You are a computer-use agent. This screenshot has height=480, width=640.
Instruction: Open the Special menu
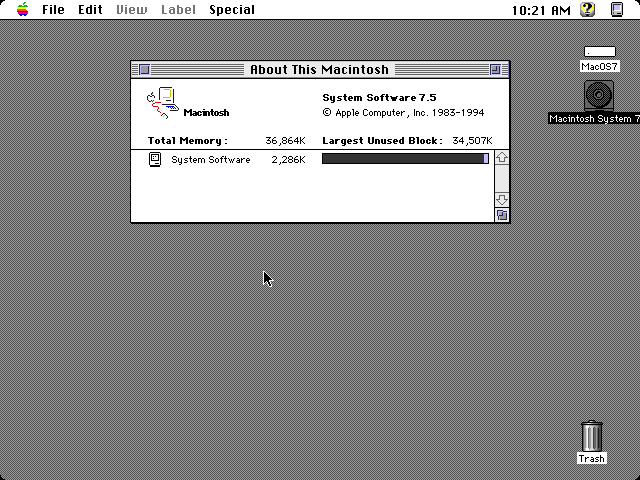click(x=232, y=9)
